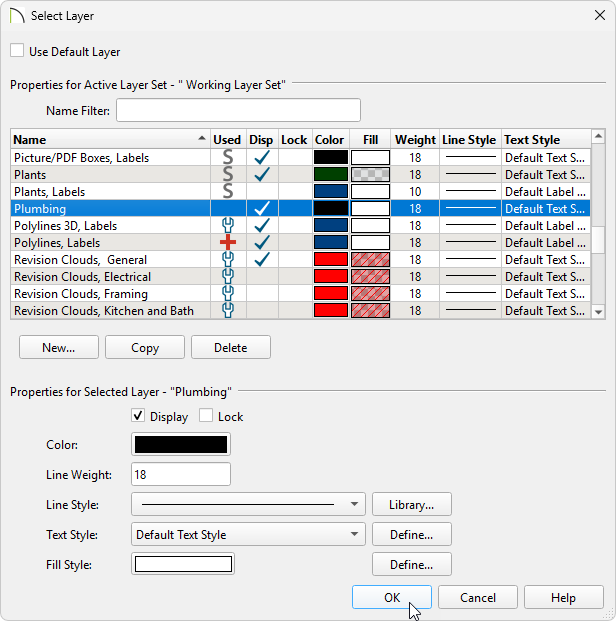The width and height of the screenshot is (616, 621).
Task: Click the Delete button
Action: [231, 347]
